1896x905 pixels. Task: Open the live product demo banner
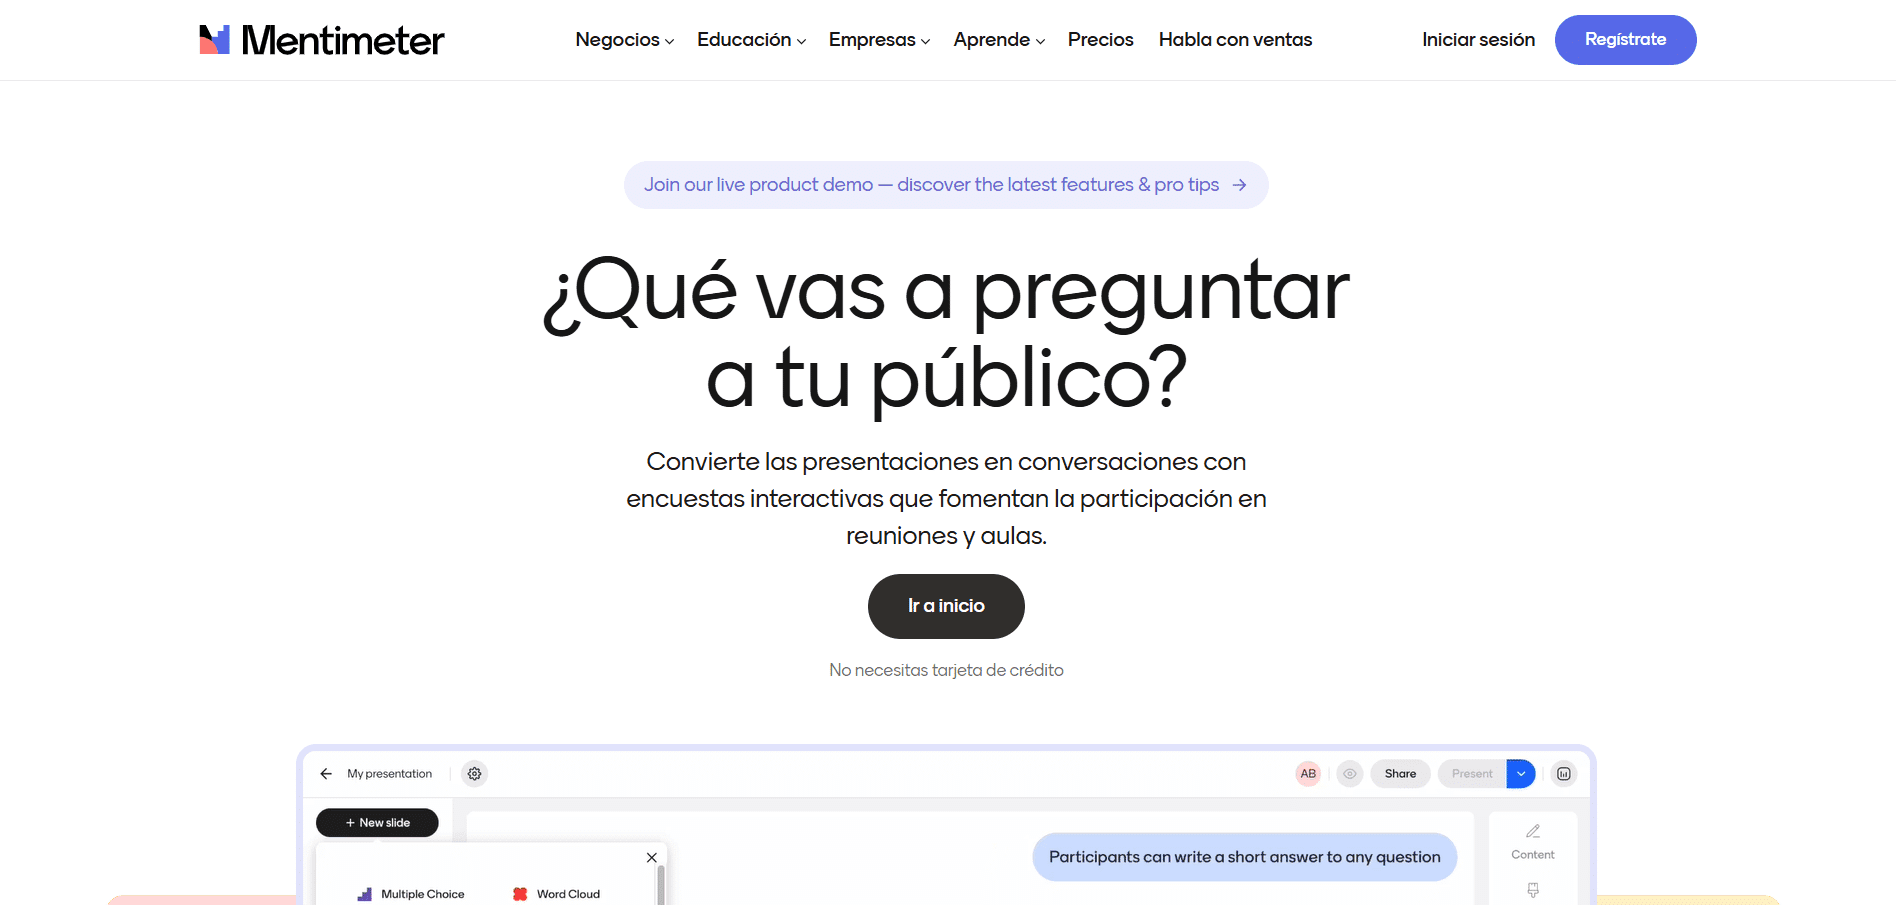[x=945, y=185]
